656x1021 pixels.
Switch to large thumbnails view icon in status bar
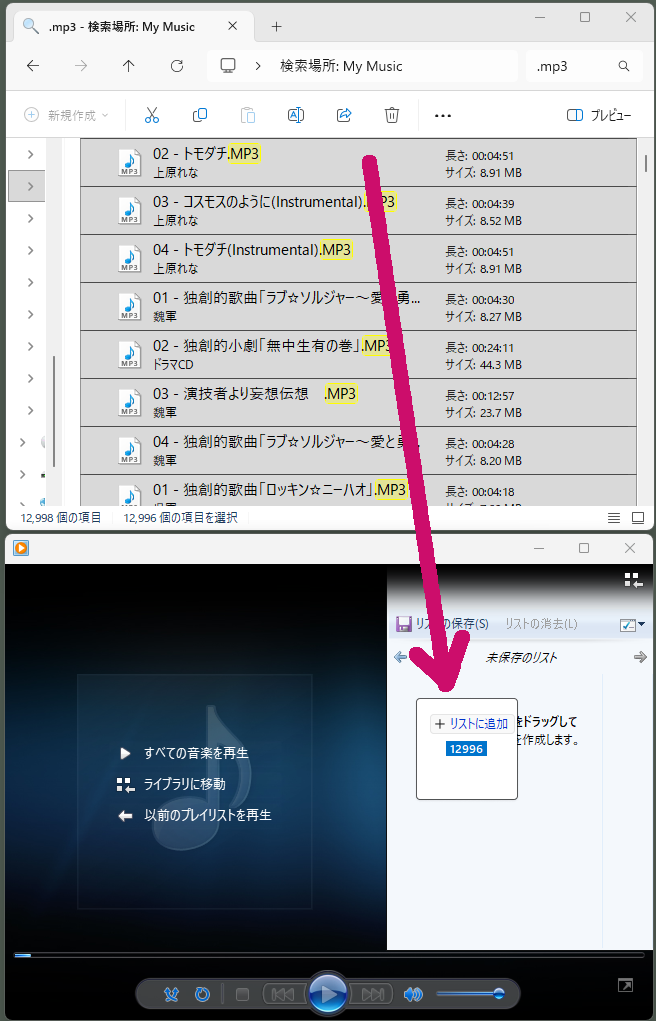coord(638,518)
